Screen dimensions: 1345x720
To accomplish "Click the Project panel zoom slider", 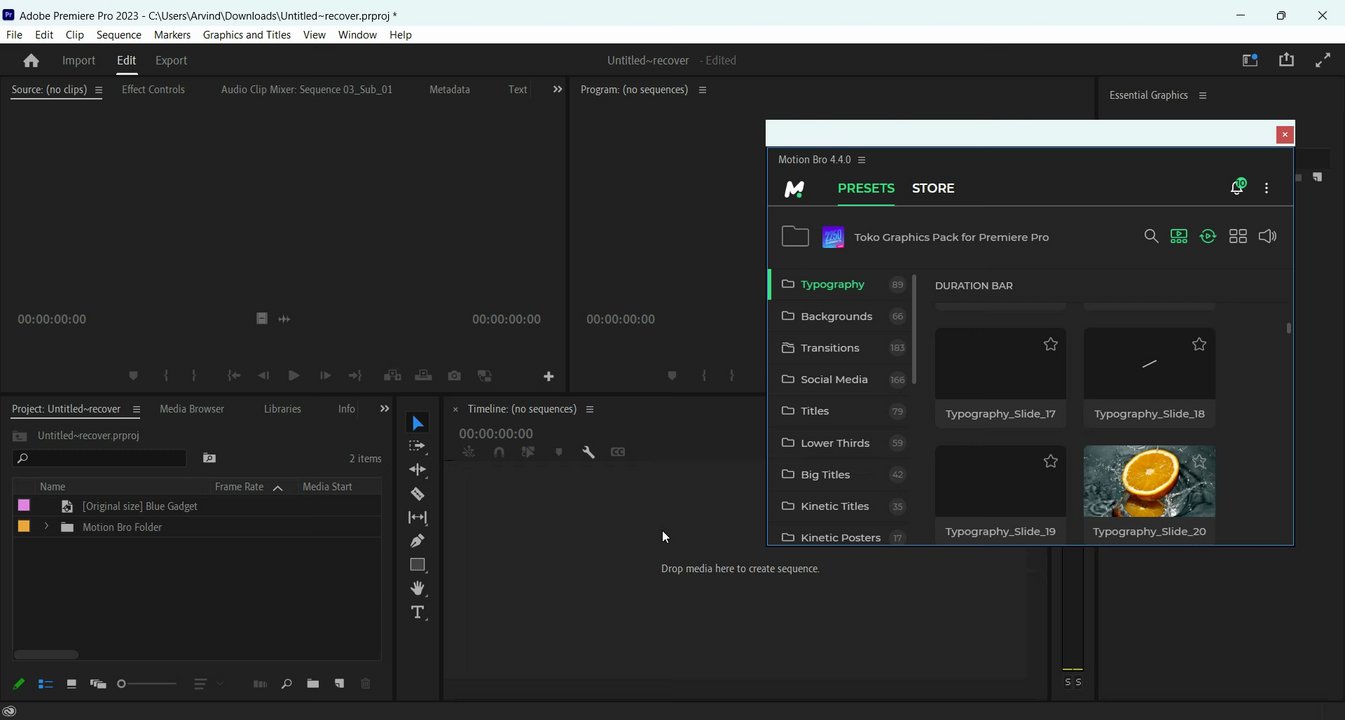I will 122,684.
